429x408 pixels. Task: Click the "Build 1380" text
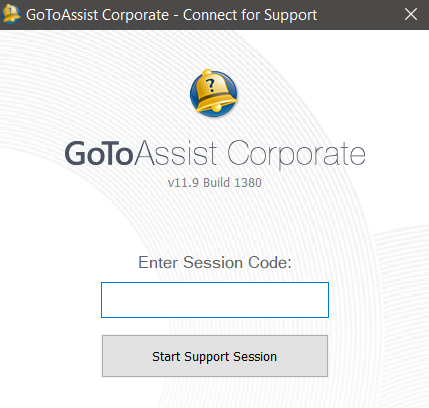point(232,183)
